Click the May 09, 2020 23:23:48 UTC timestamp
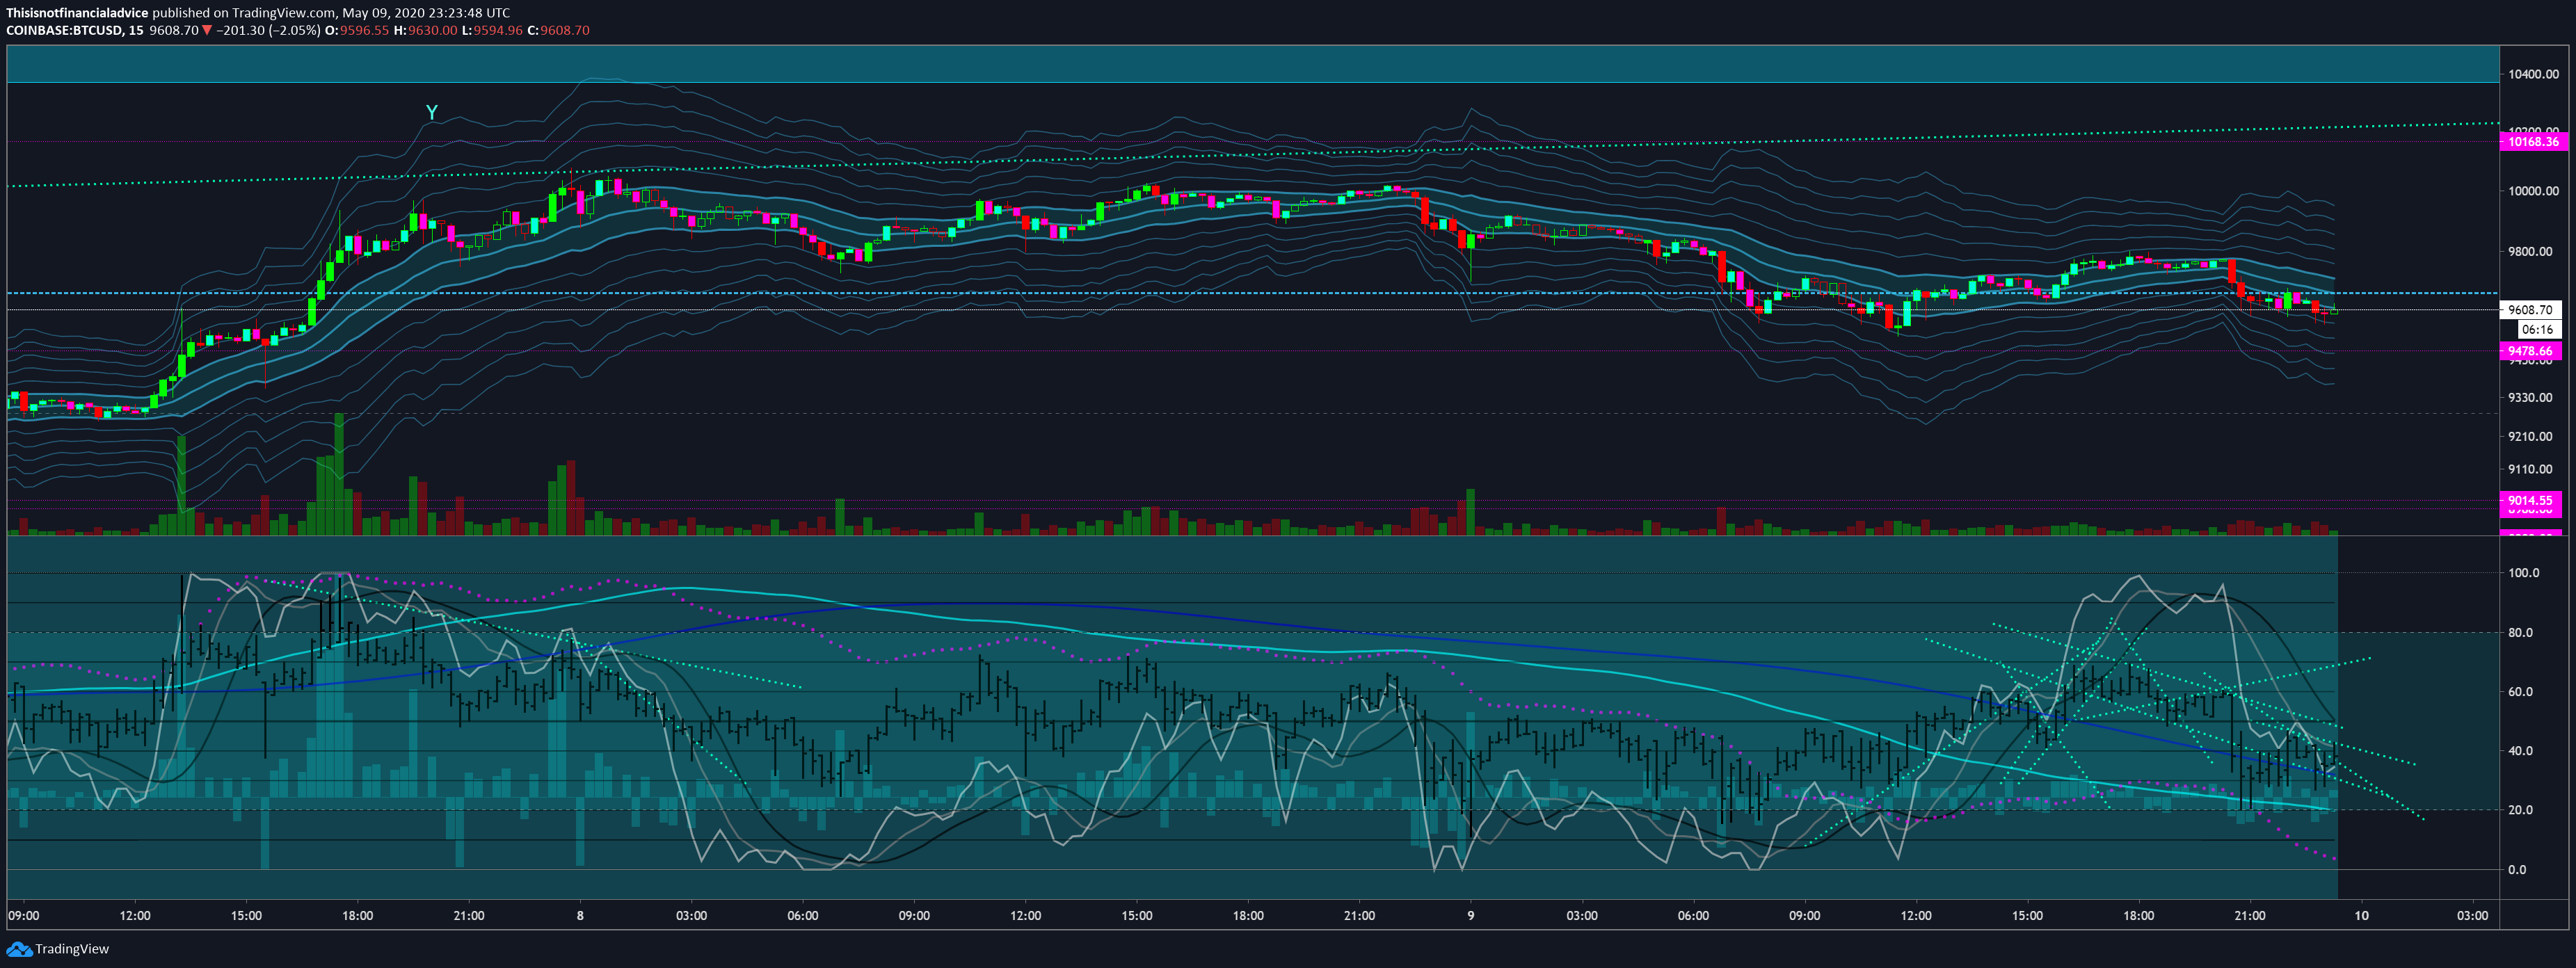 coord(426,13)
